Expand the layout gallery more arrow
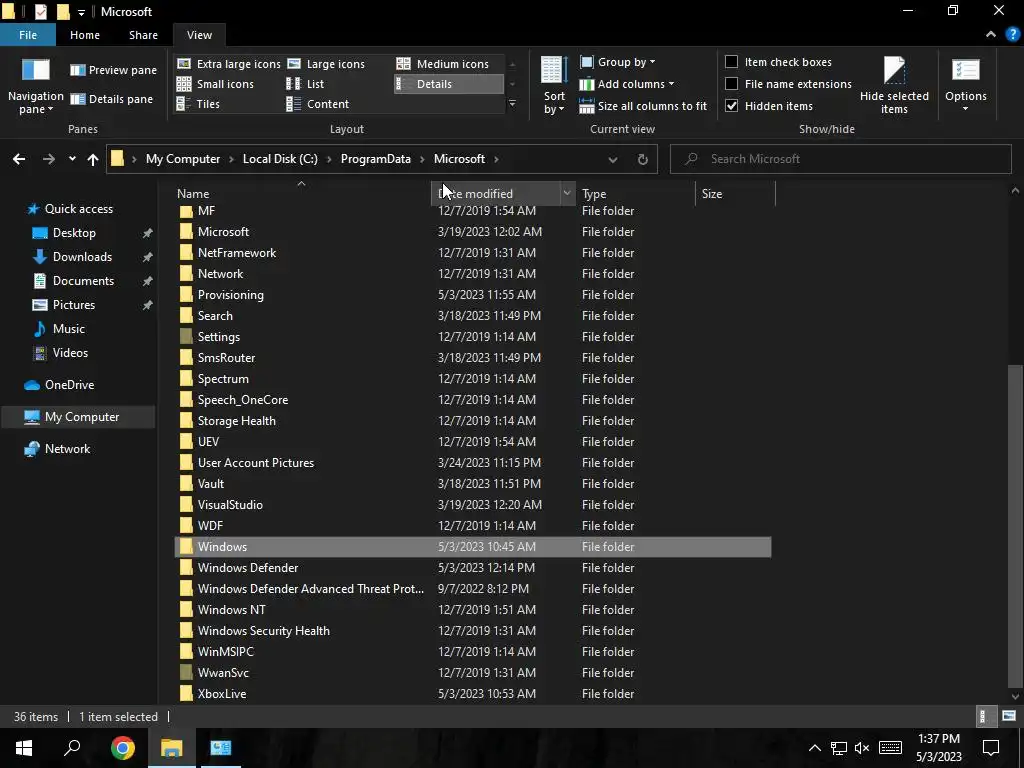1024x768 pixels. (512, 103)
